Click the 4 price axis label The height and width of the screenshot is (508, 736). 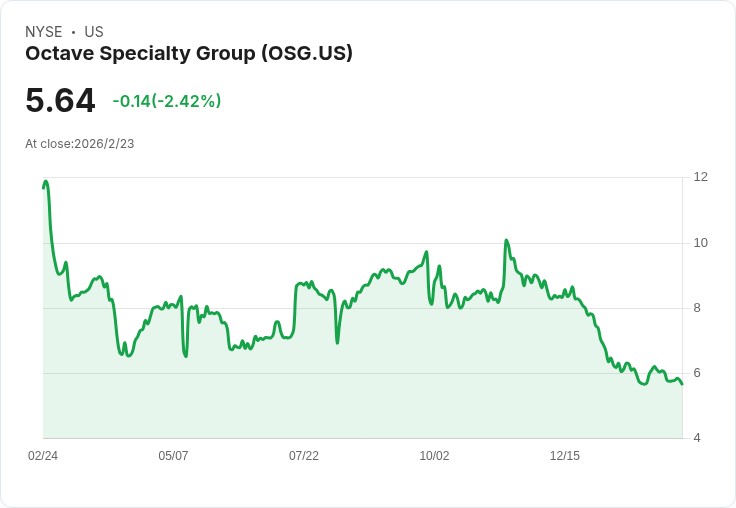point(698,438)
